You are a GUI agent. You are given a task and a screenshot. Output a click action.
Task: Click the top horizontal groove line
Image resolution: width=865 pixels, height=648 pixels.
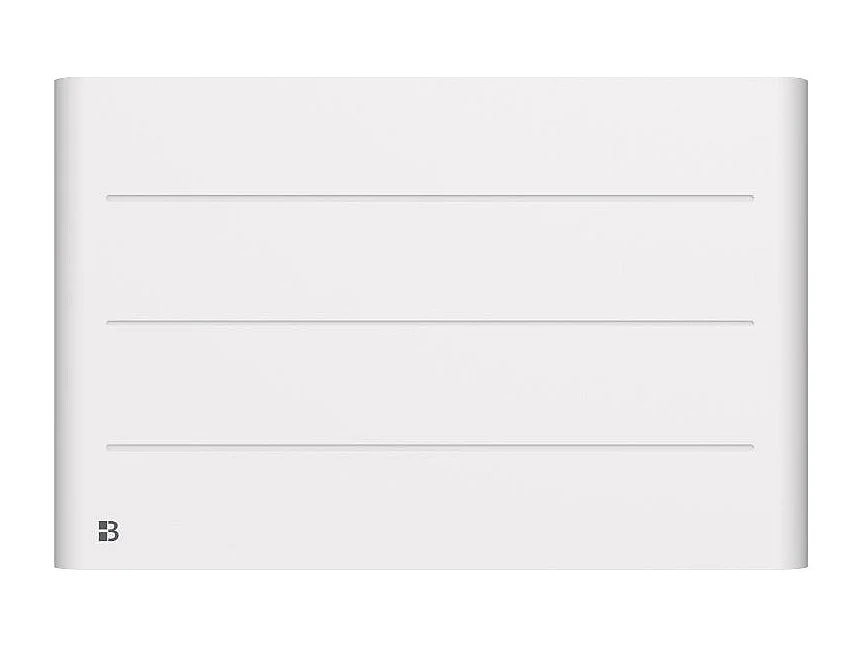click(x=430, y=197)
